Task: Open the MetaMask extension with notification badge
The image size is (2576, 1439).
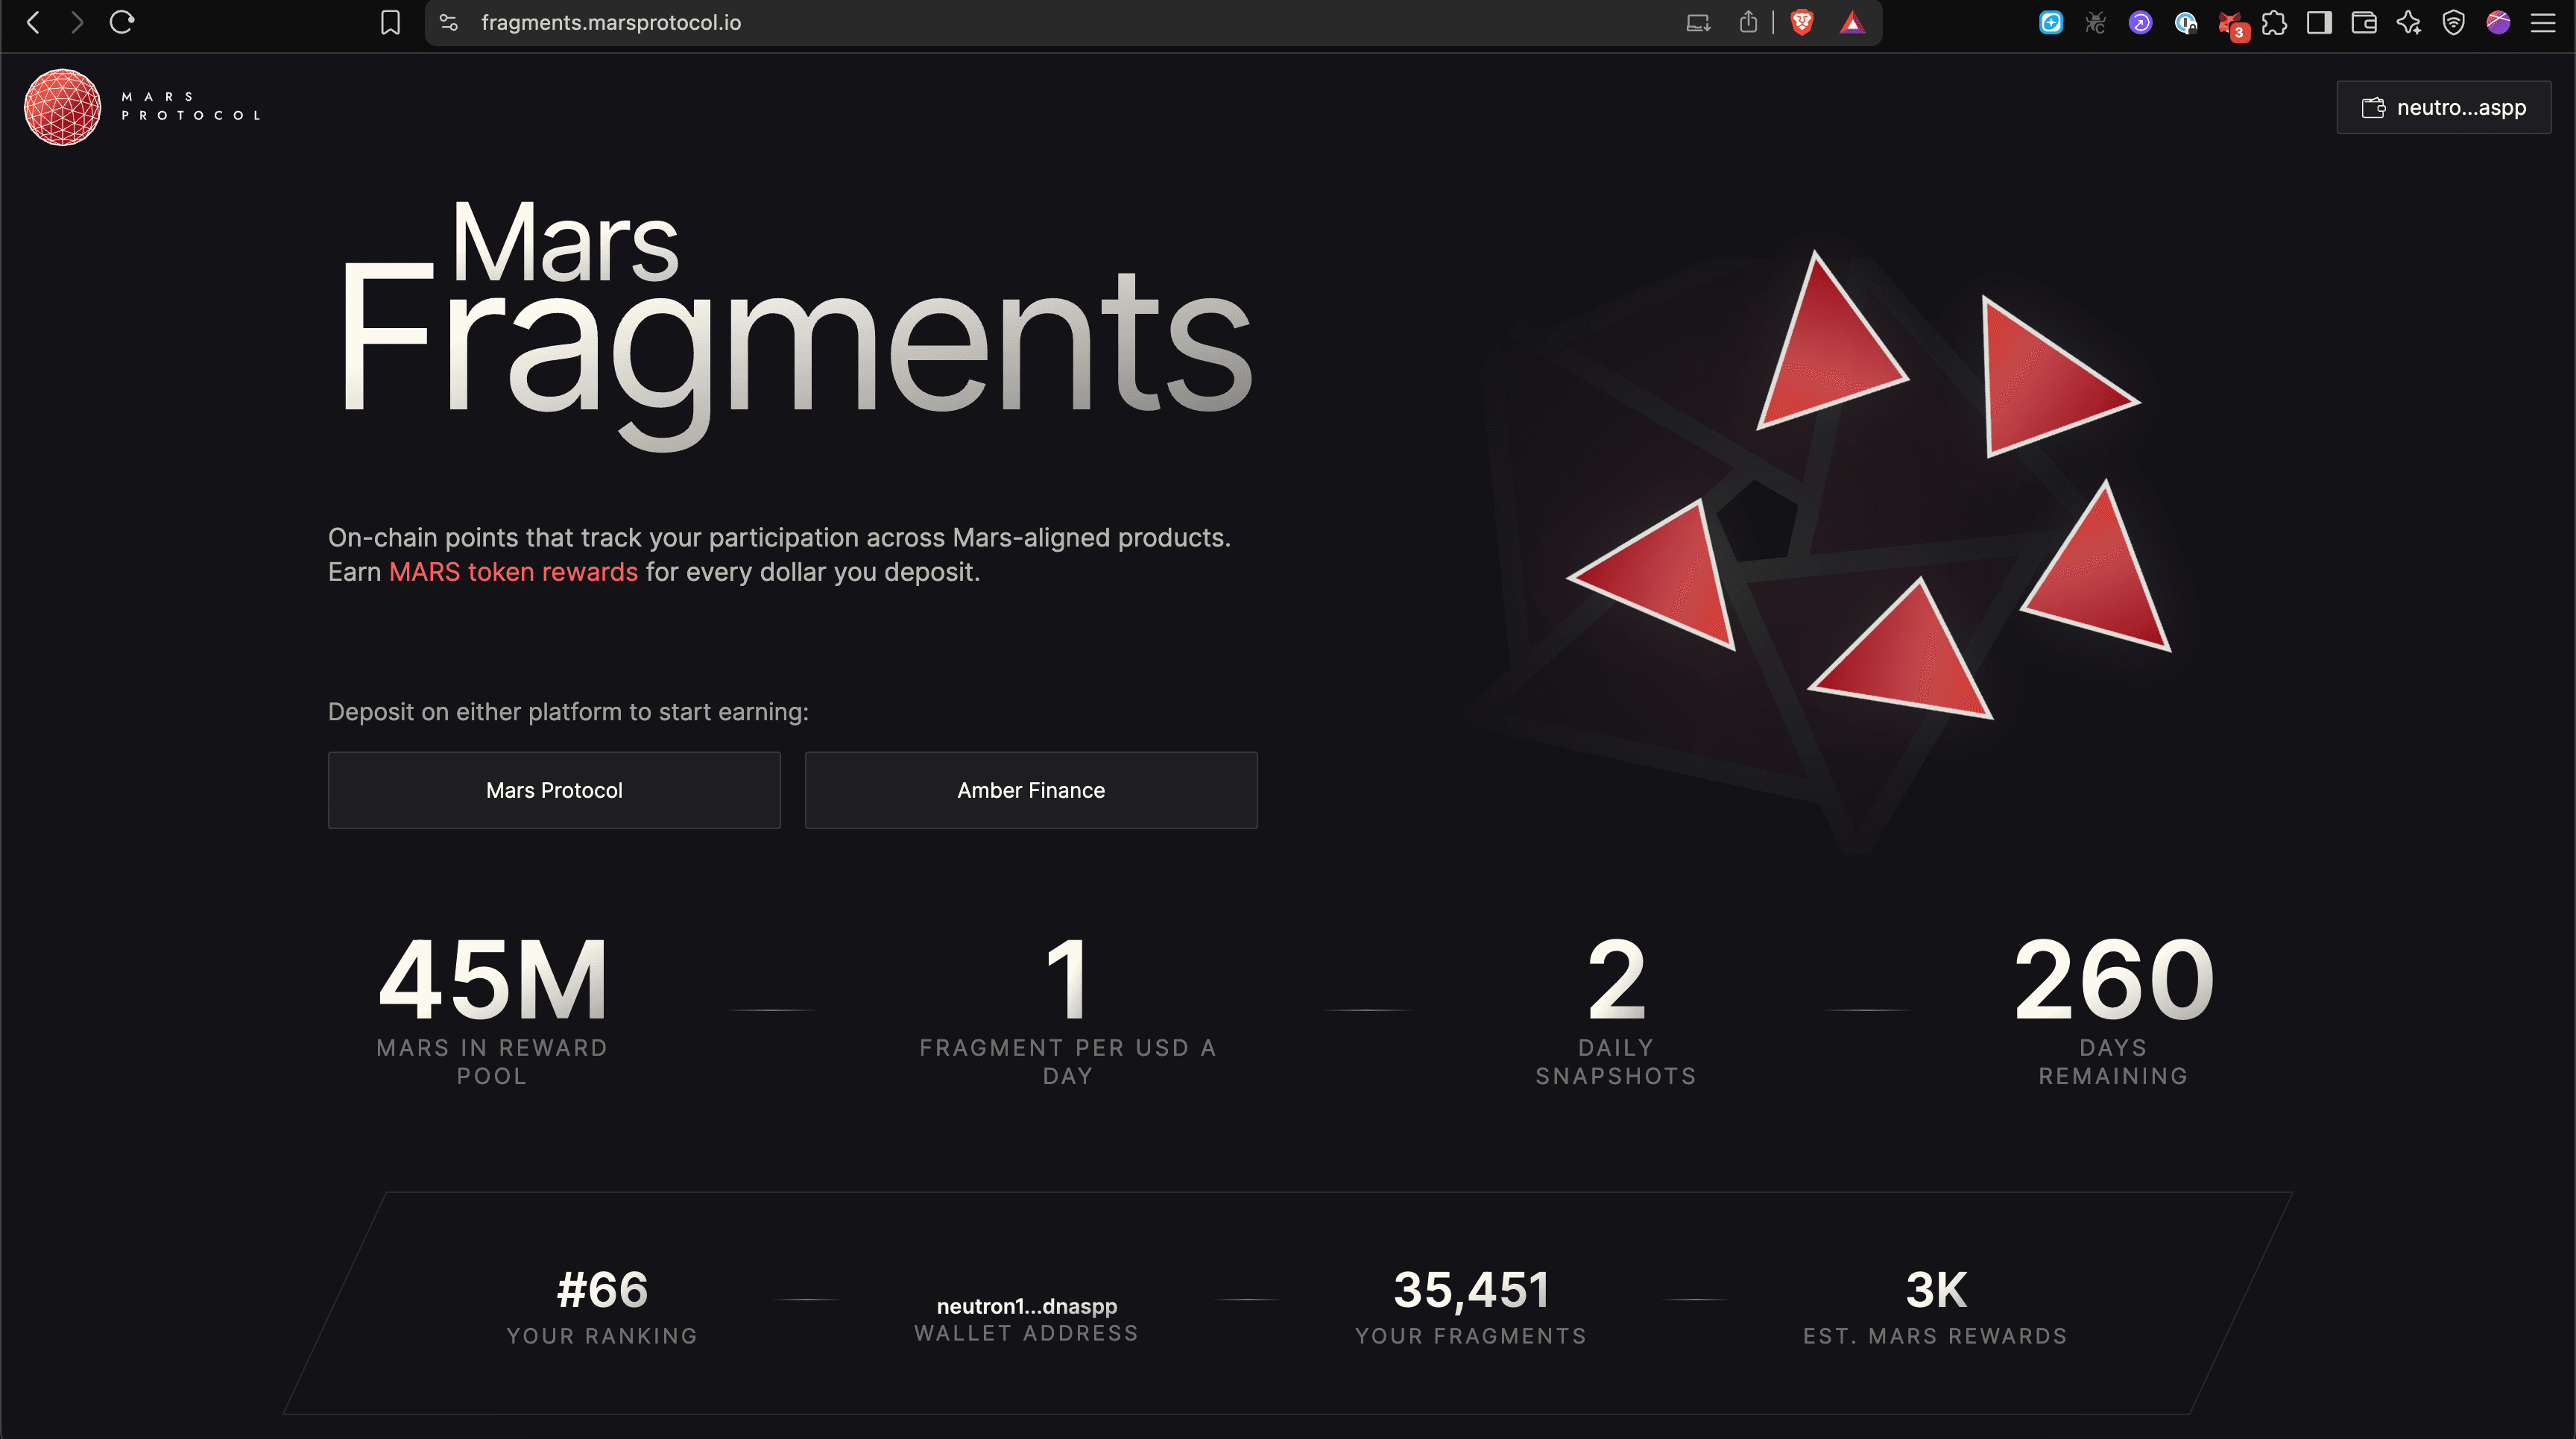Action: click(x=2231, y=22)
